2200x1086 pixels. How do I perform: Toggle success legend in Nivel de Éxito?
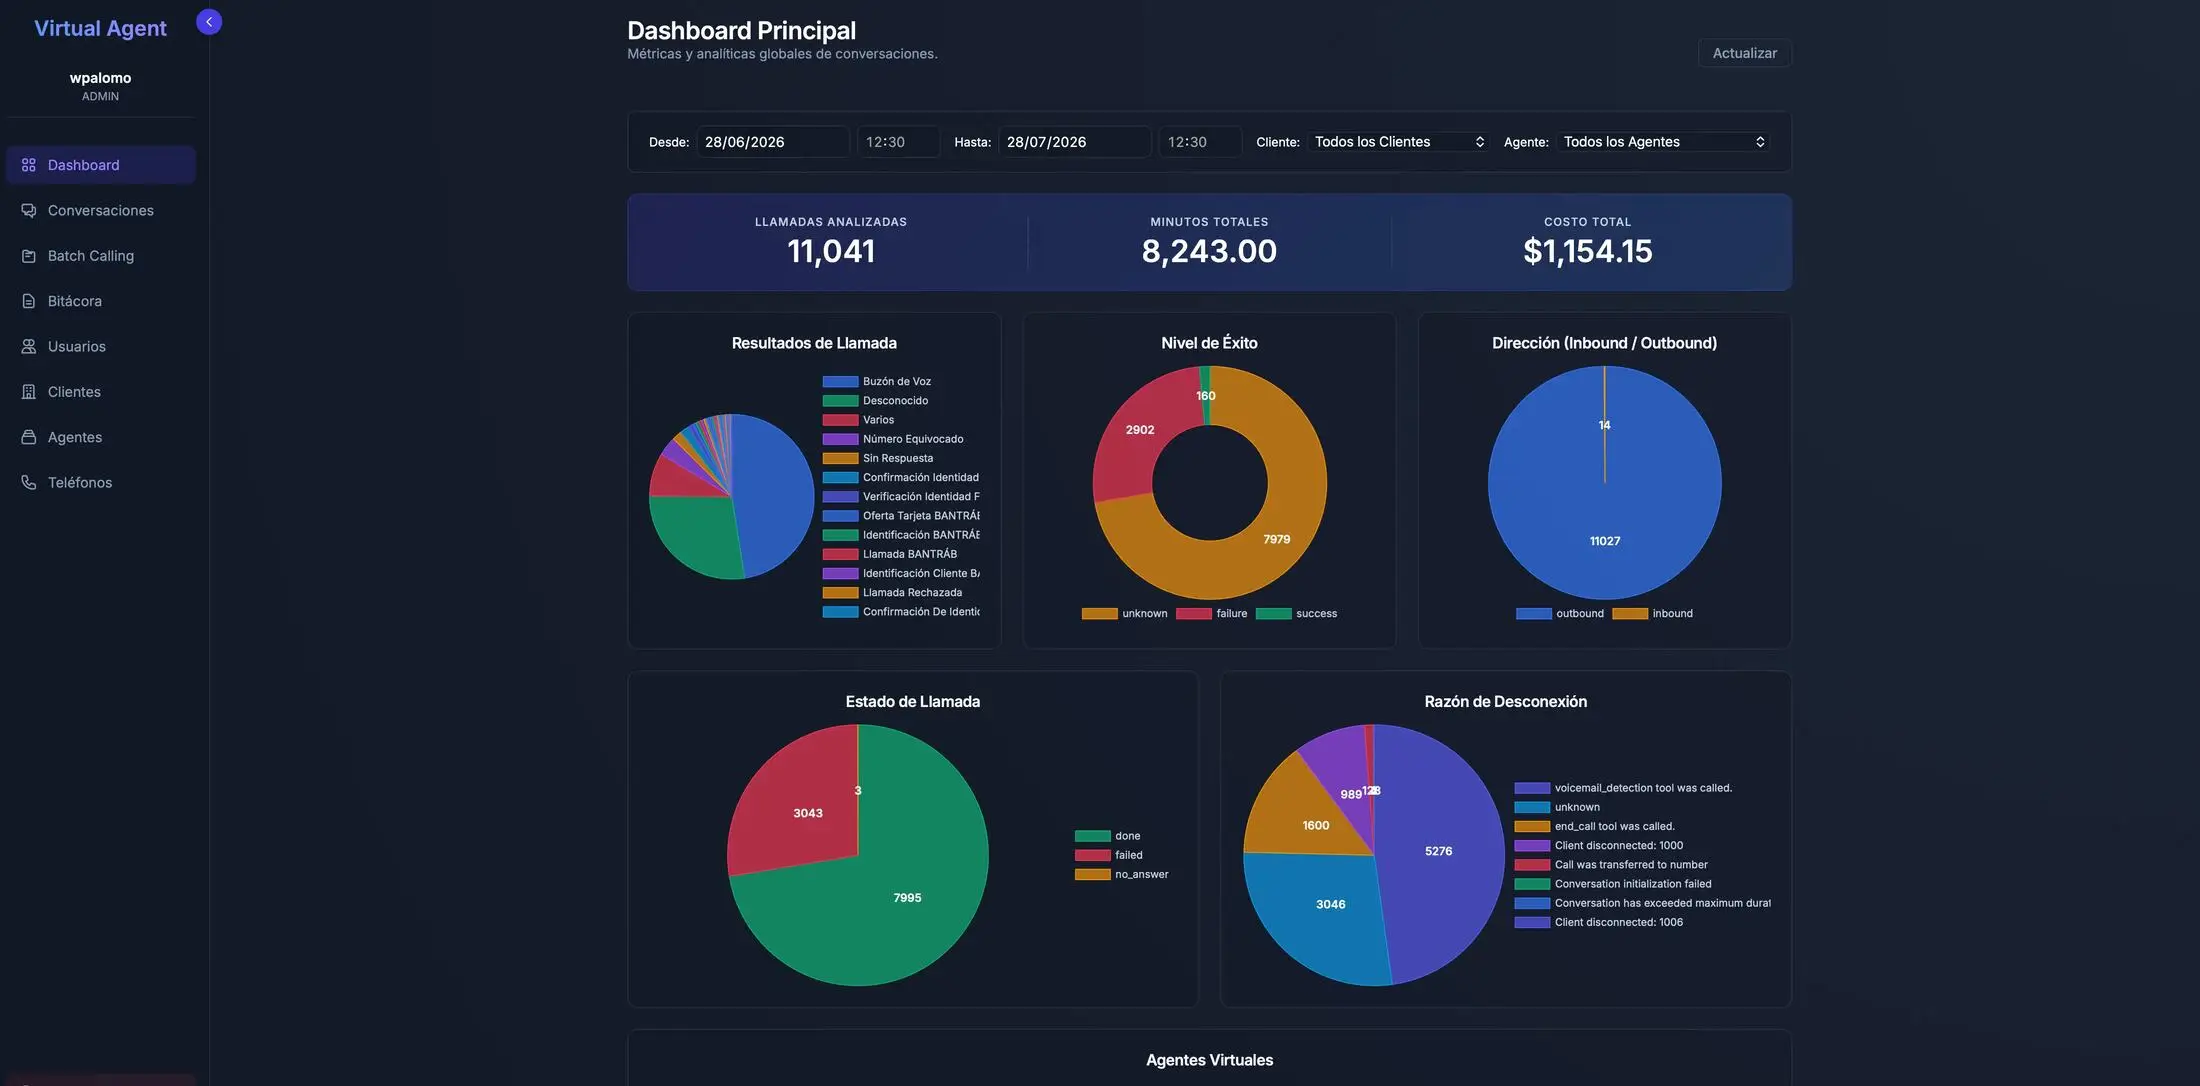pyautogui.click(x=1296, y=613)
